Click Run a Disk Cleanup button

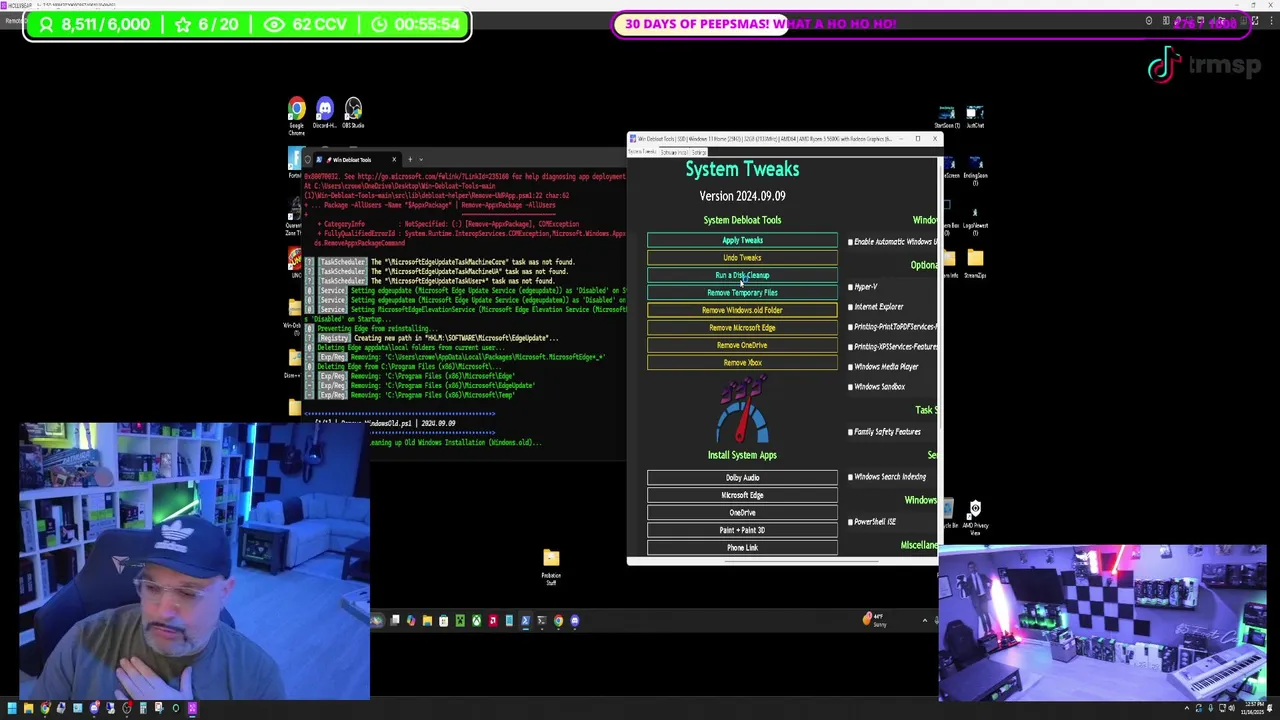[742, 275]
